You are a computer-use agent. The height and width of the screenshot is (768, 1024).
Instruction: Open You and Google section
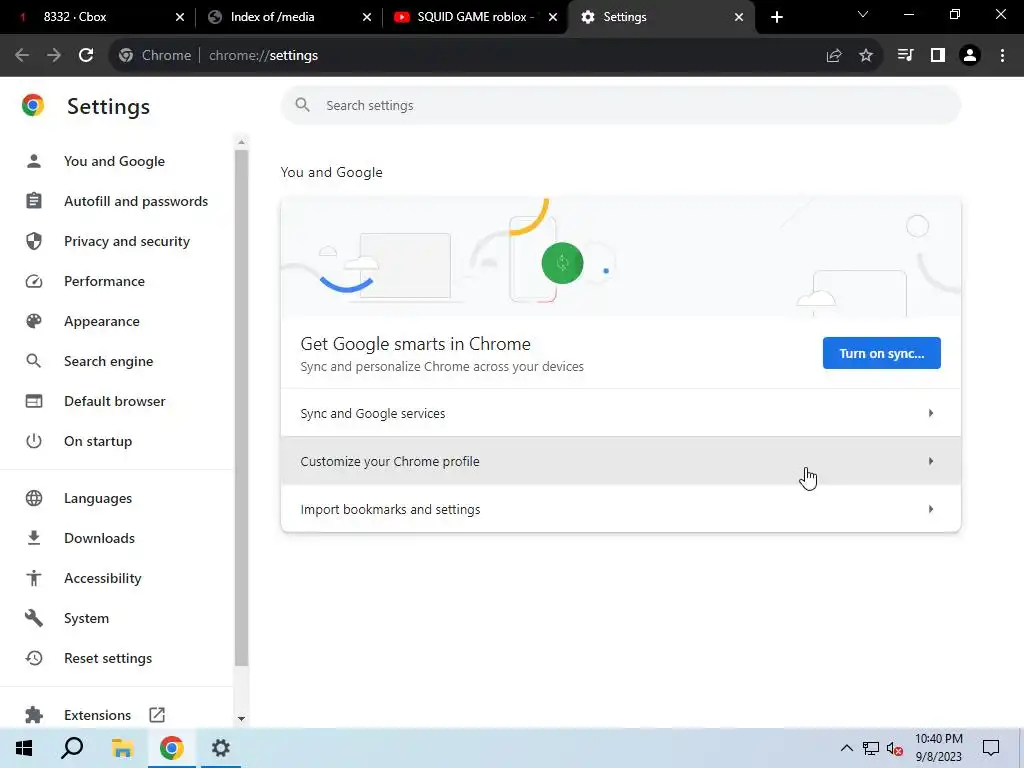pyautogui.click(x=114, y=161)
